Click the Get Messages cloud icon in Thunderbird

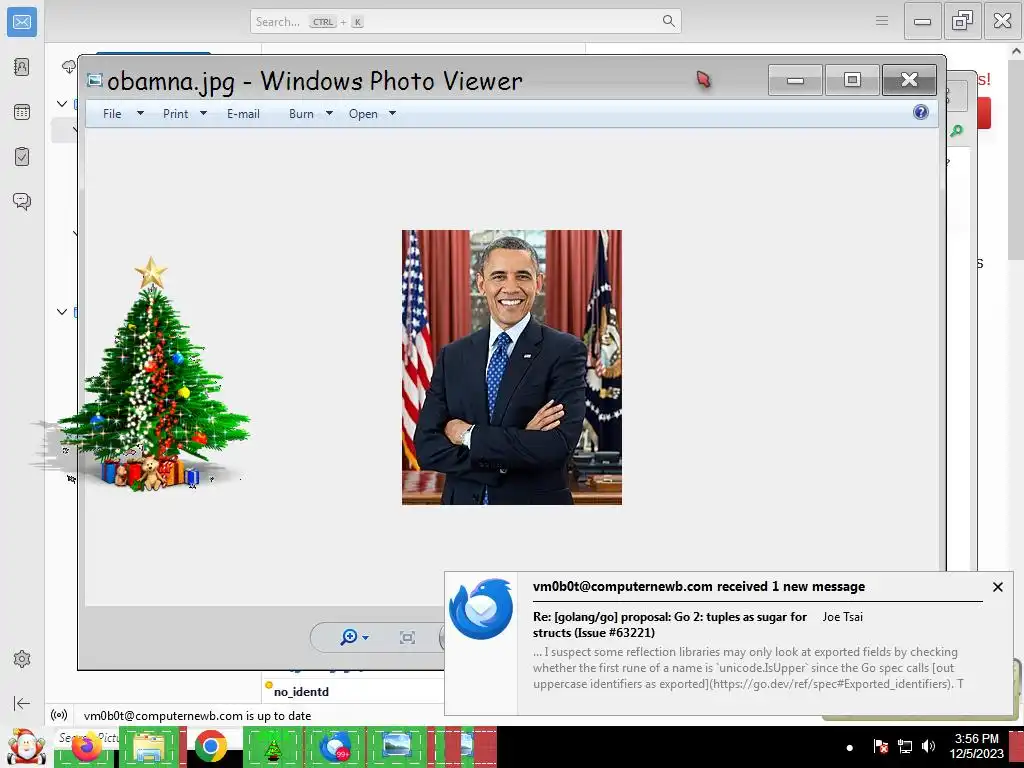(x=69, y=67)
